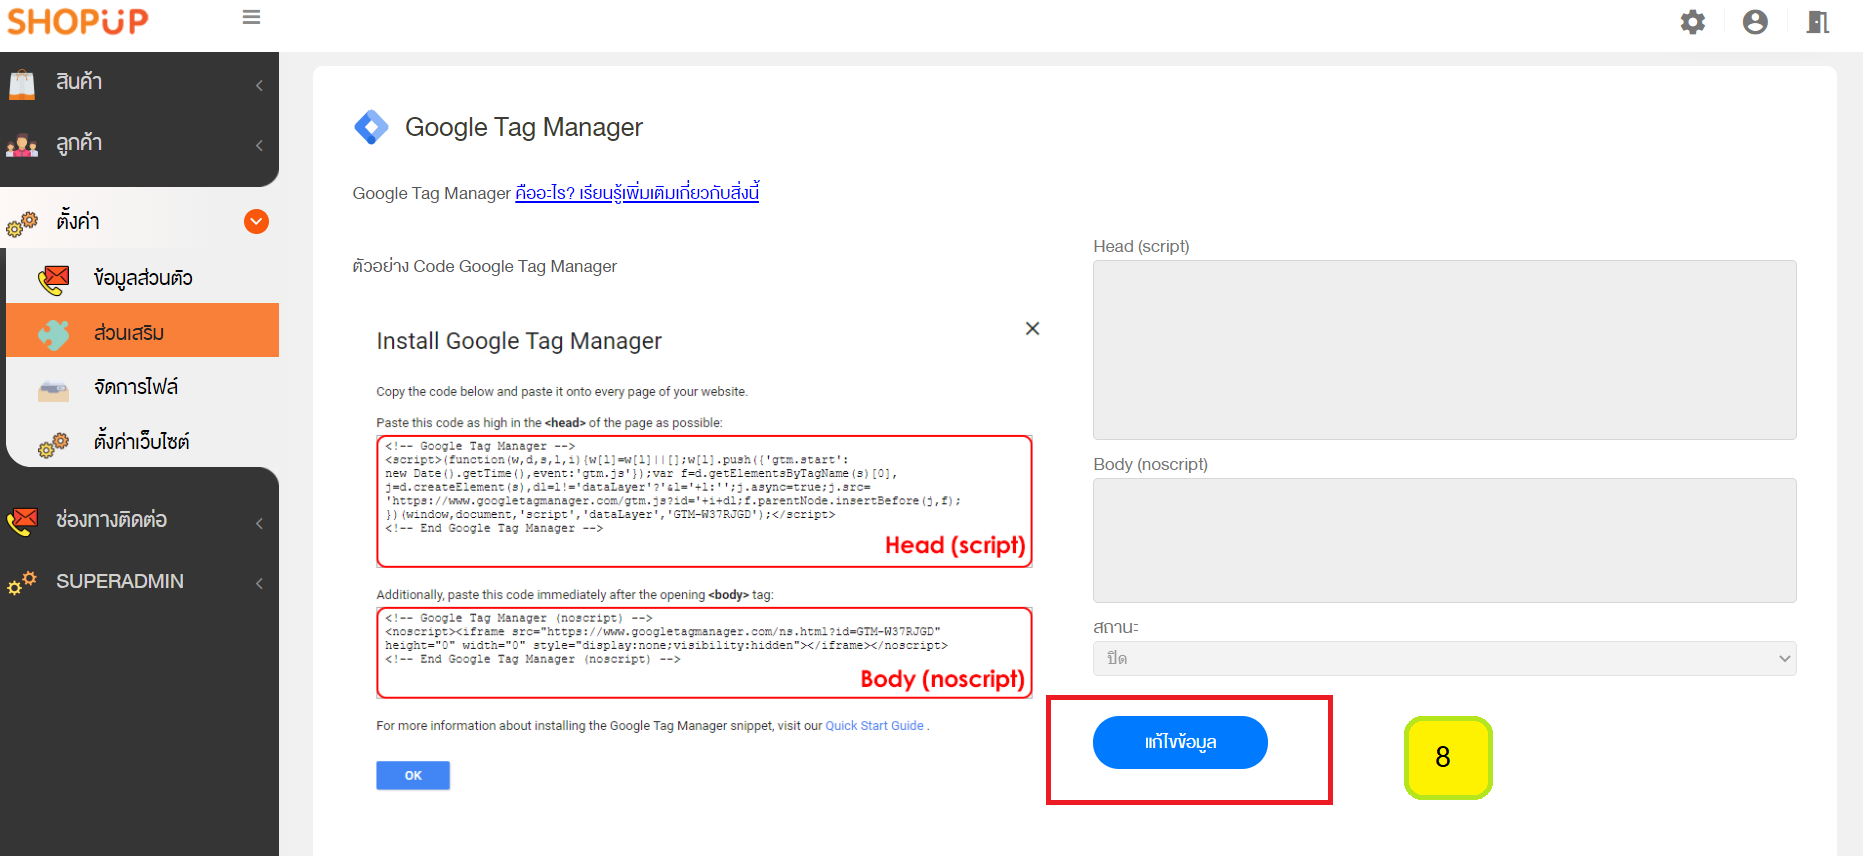Viewport: 1863px width, 856px height.
Task: Click the logout door icon
Action: tap(1817, 22)
